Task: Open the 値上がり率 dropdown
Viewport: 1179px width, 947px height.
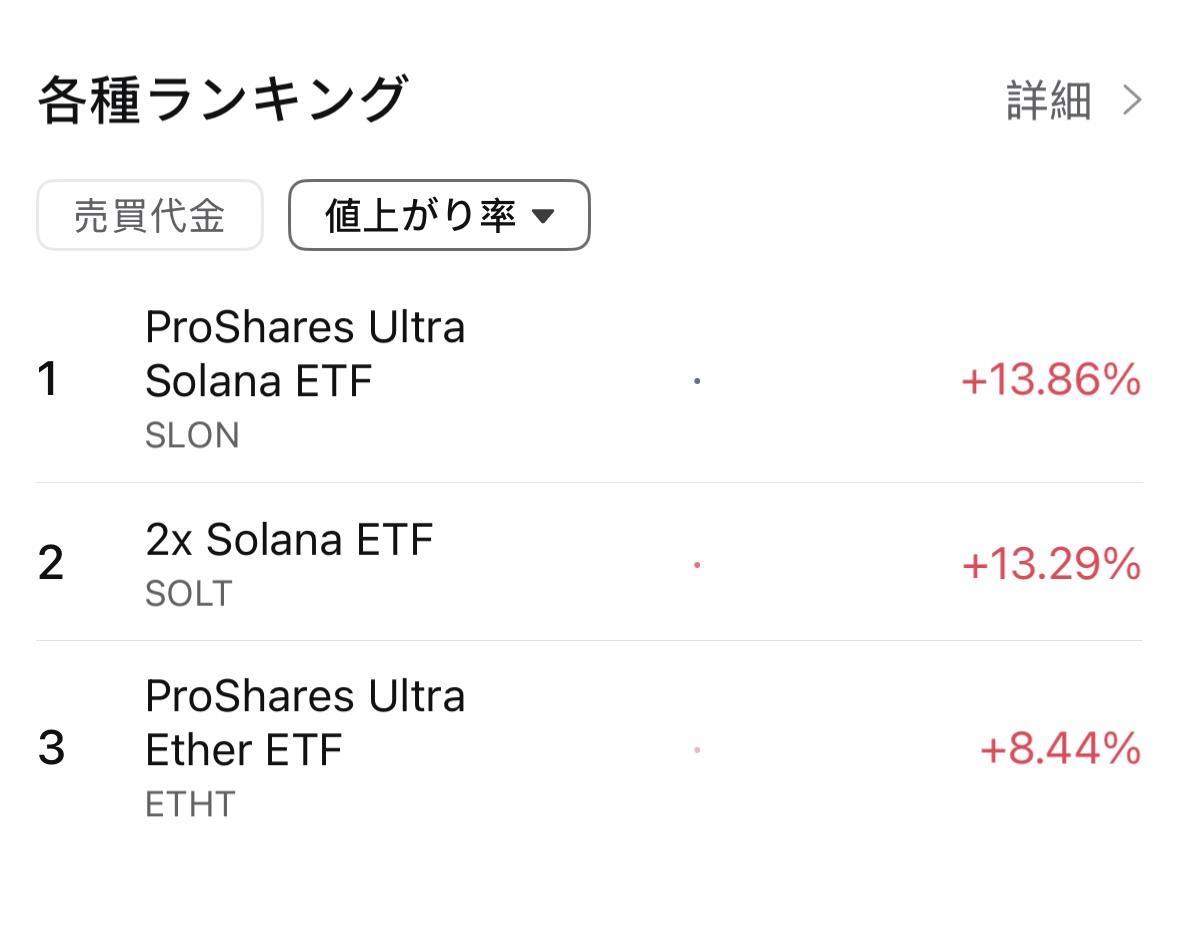Action: 439,215
